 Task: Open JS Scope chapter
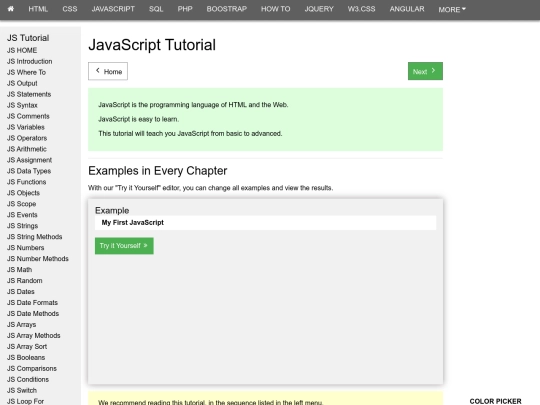(21, 204)
